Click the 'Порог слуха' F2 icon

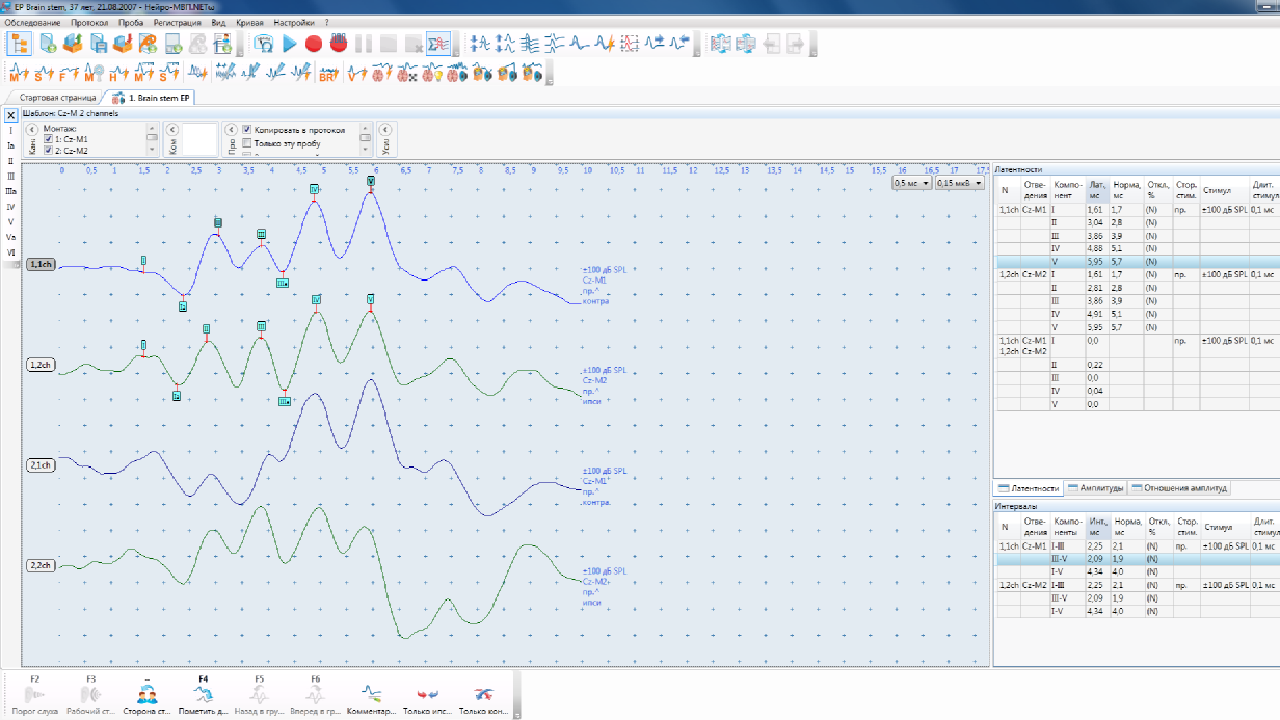tap(35, 694)
